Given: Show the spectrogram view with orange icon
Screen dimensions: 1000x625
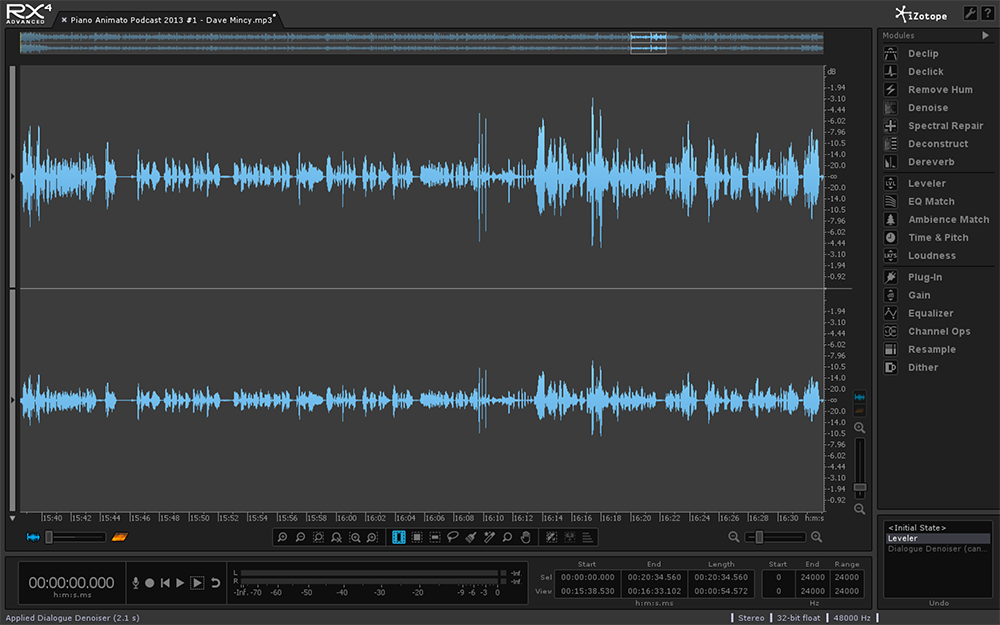Looking at the screenshot, I should point(120,538).
